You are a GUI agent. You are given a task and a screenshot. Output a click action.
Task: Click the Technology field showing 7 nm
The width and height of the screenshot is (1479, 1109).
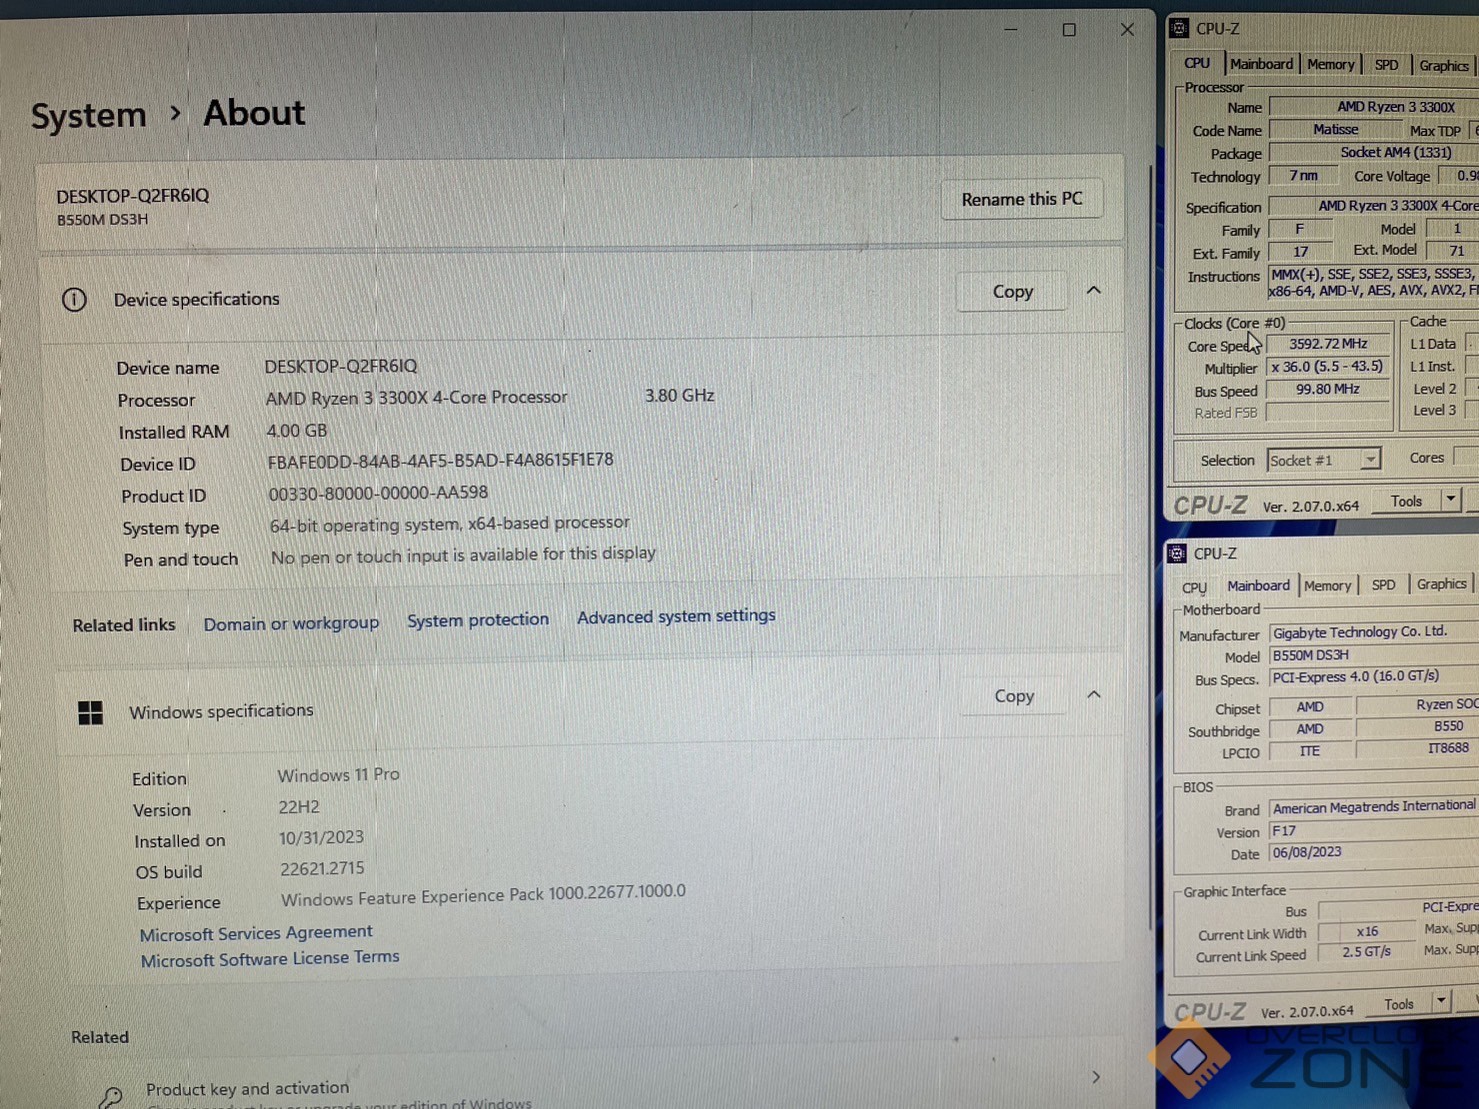tap(1302, 176)
